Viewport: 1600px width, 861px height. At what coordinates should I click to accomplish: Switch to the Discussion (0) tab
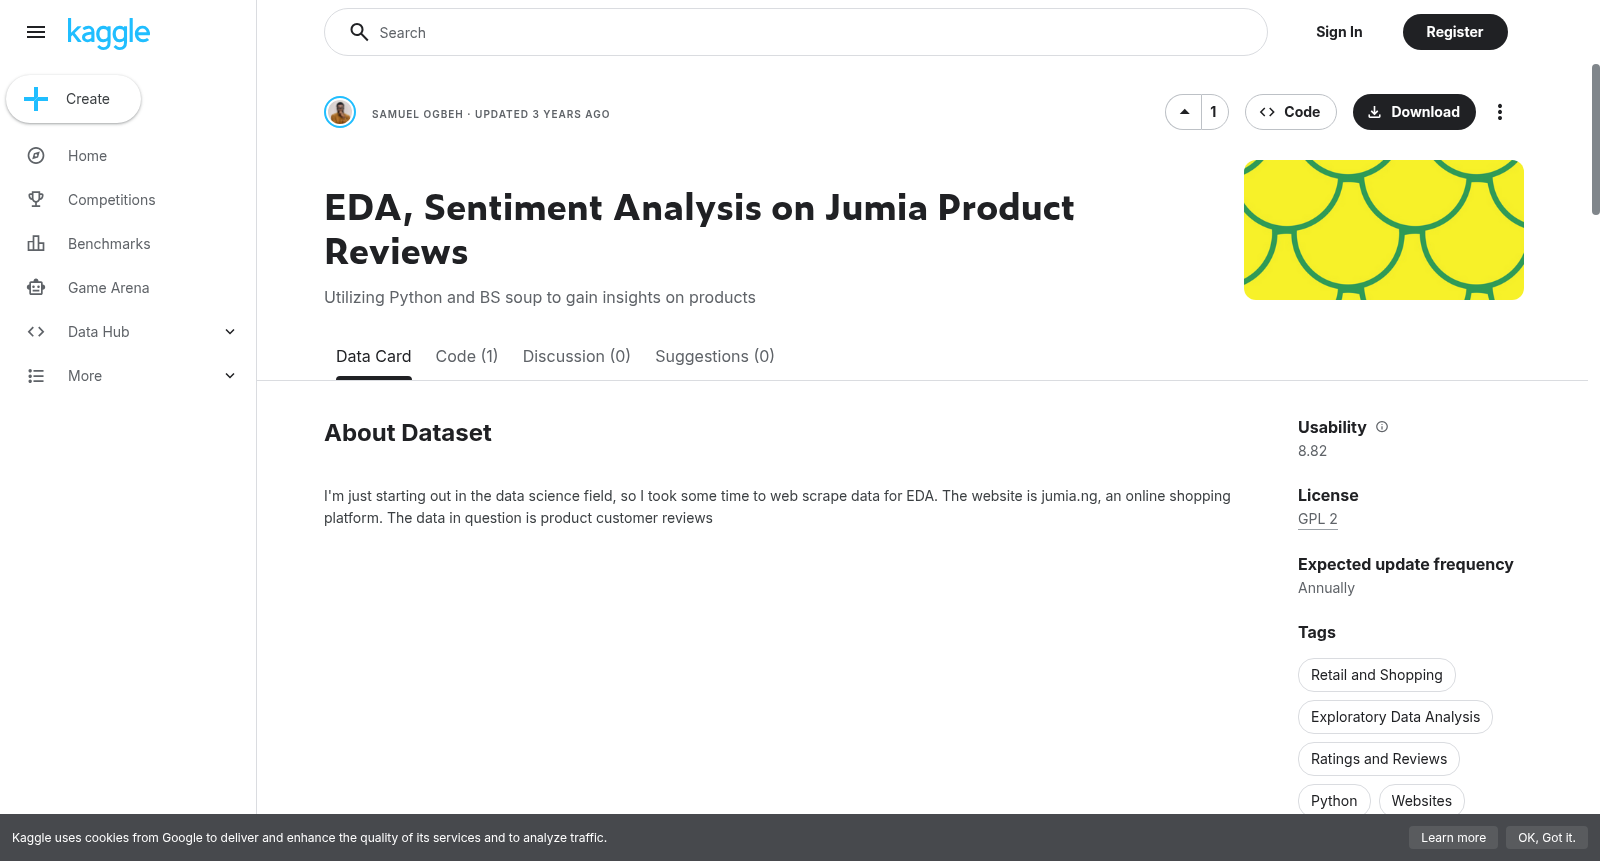coord(576,356)
